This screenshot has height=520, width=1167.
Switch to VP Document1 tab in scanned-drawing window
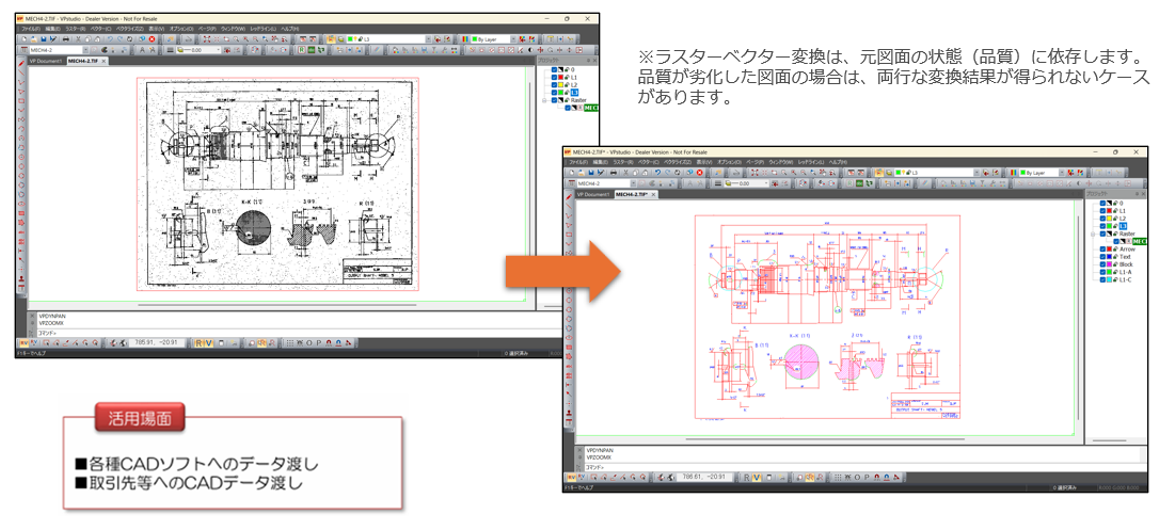tap(46, 61)
